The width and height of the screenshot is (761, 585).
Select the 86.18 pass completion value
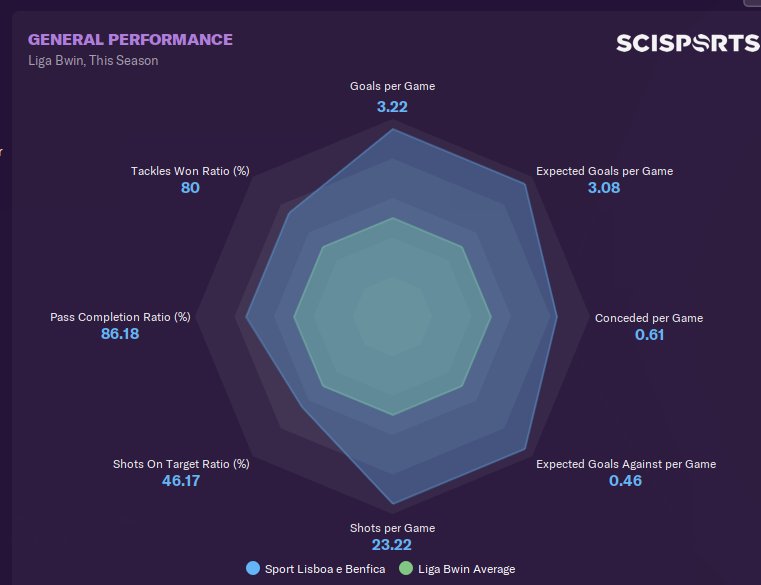120,334
